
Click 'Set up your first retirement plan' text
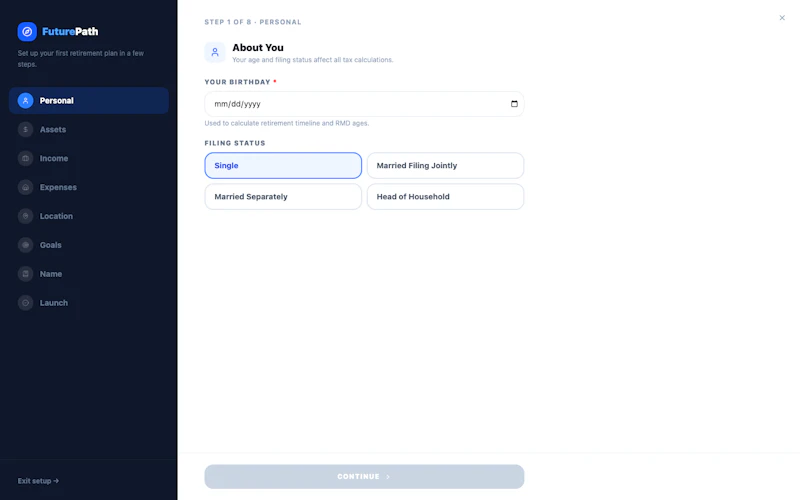[x=81, y=59]
